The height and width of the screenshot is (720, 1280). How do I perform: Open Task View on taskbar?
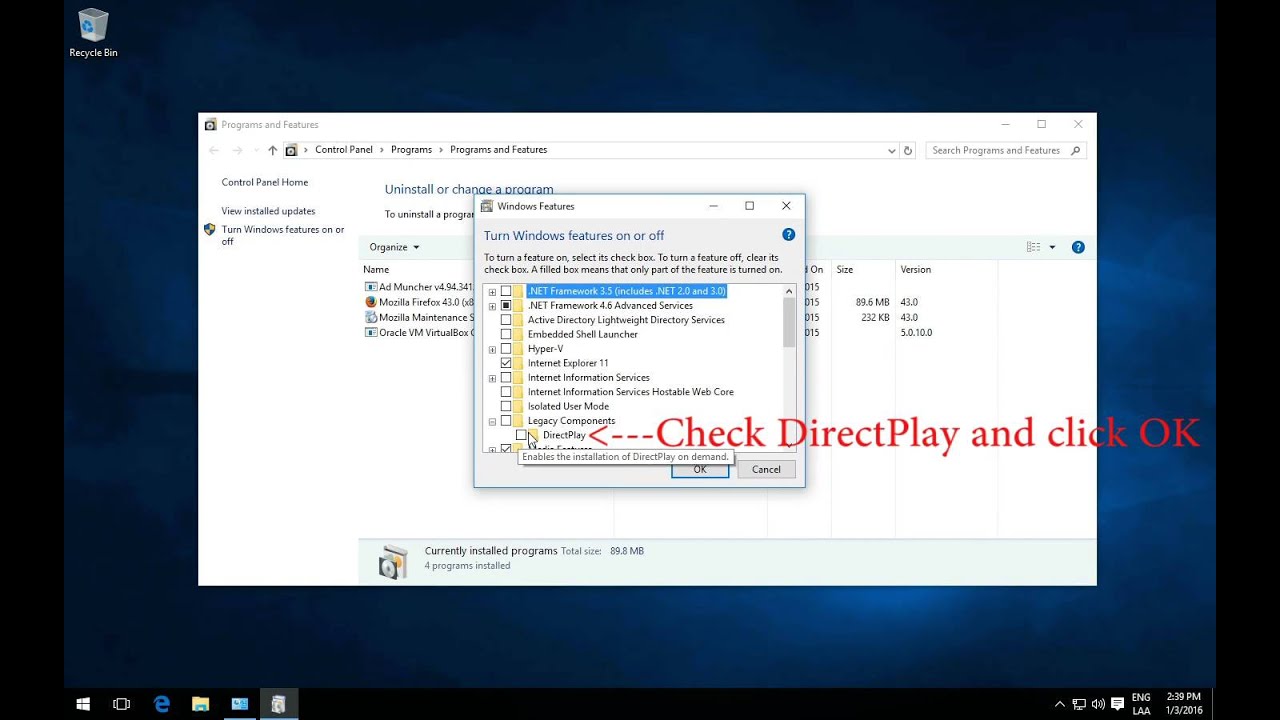(x=122, y=704)
